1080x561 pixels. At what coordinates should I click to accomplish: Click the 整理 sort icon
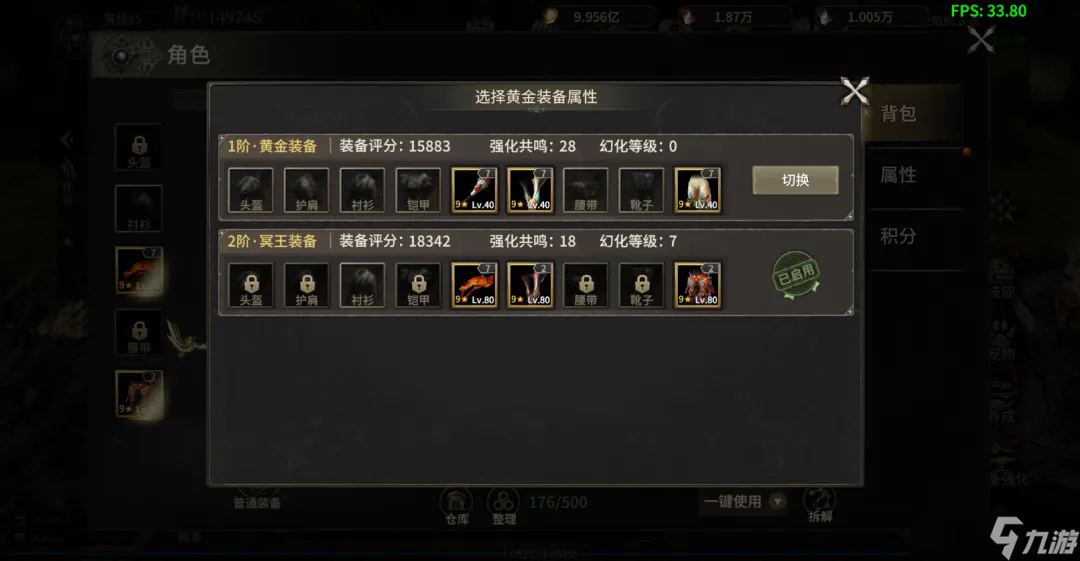(x=503, y=507)
